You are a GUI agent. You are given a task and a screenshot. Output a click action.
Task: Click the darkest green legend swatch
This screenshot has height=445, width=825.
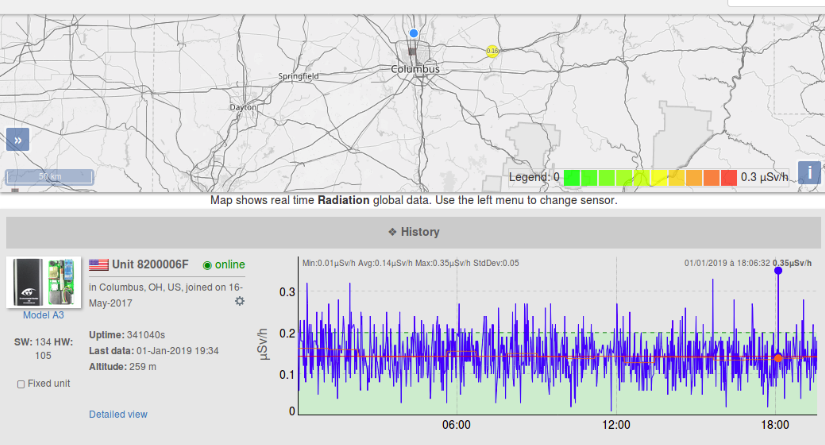[572, 178]
